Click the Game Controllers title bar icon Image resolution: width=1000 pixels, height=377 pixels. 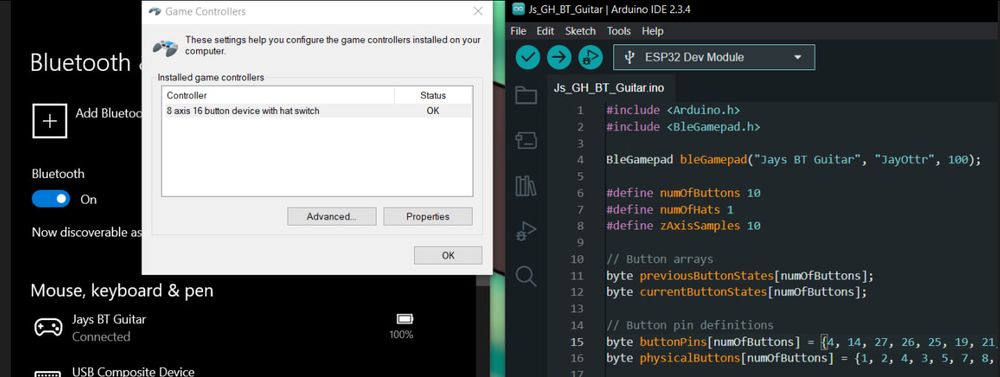154,11
